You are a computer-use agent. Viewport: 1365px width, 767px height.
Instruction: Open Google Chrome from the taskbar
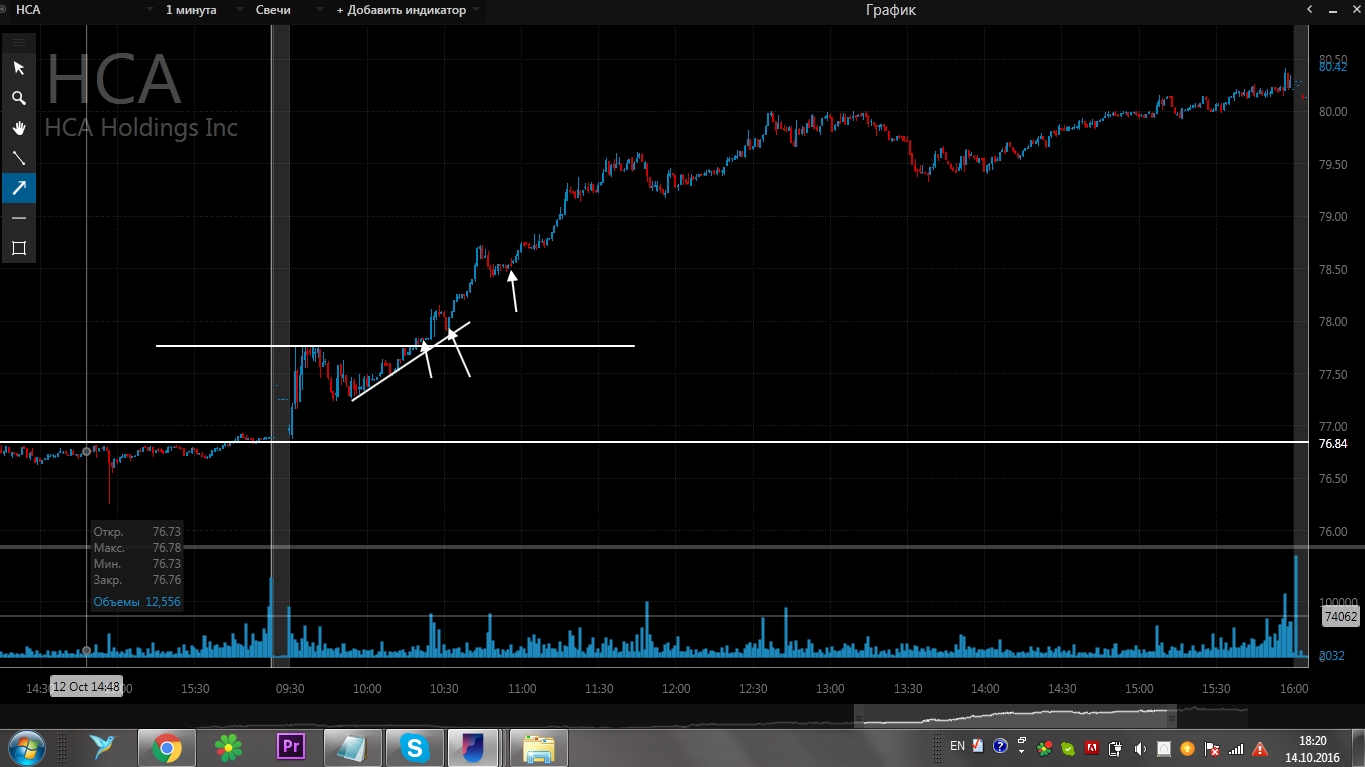167,747
